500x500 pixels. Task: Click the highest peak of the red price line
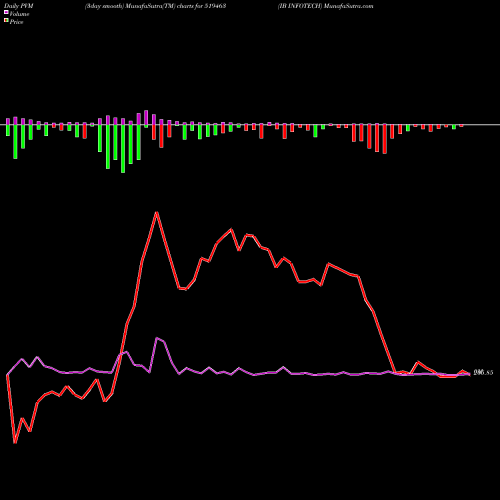[x=157, y=212]
